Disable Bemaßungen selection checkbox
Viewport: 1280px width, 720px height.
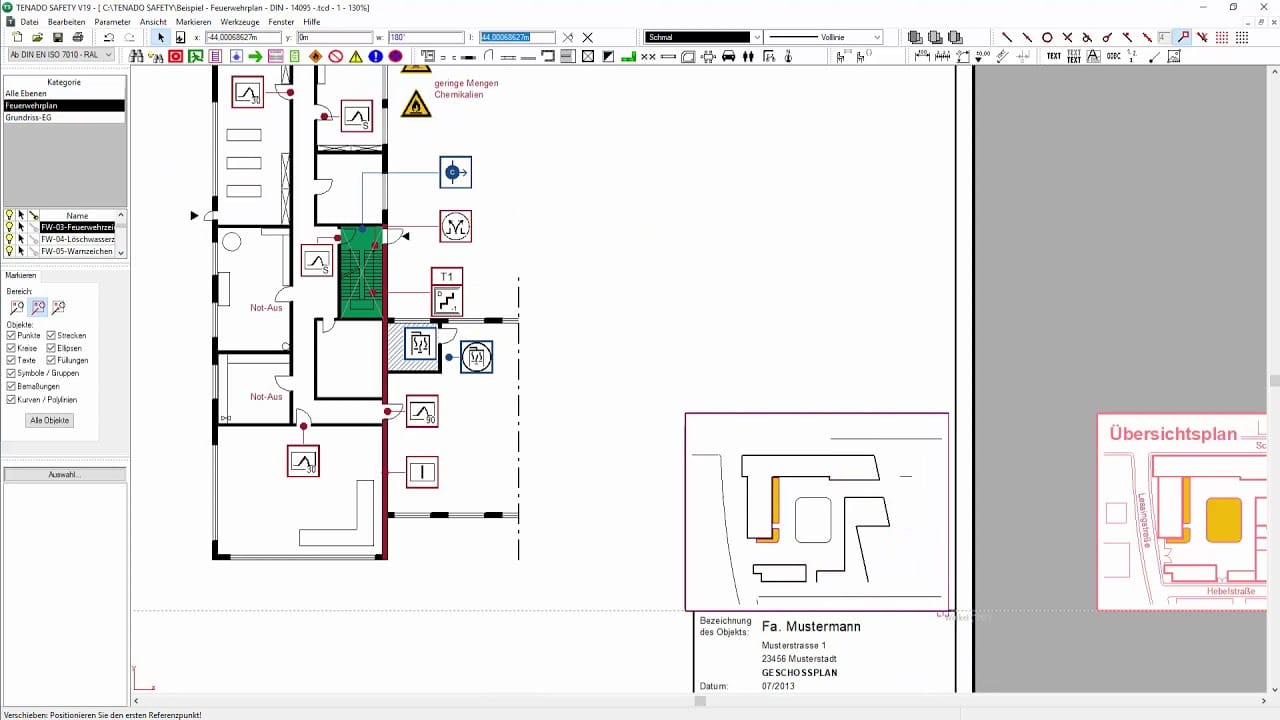coord(11,386)
